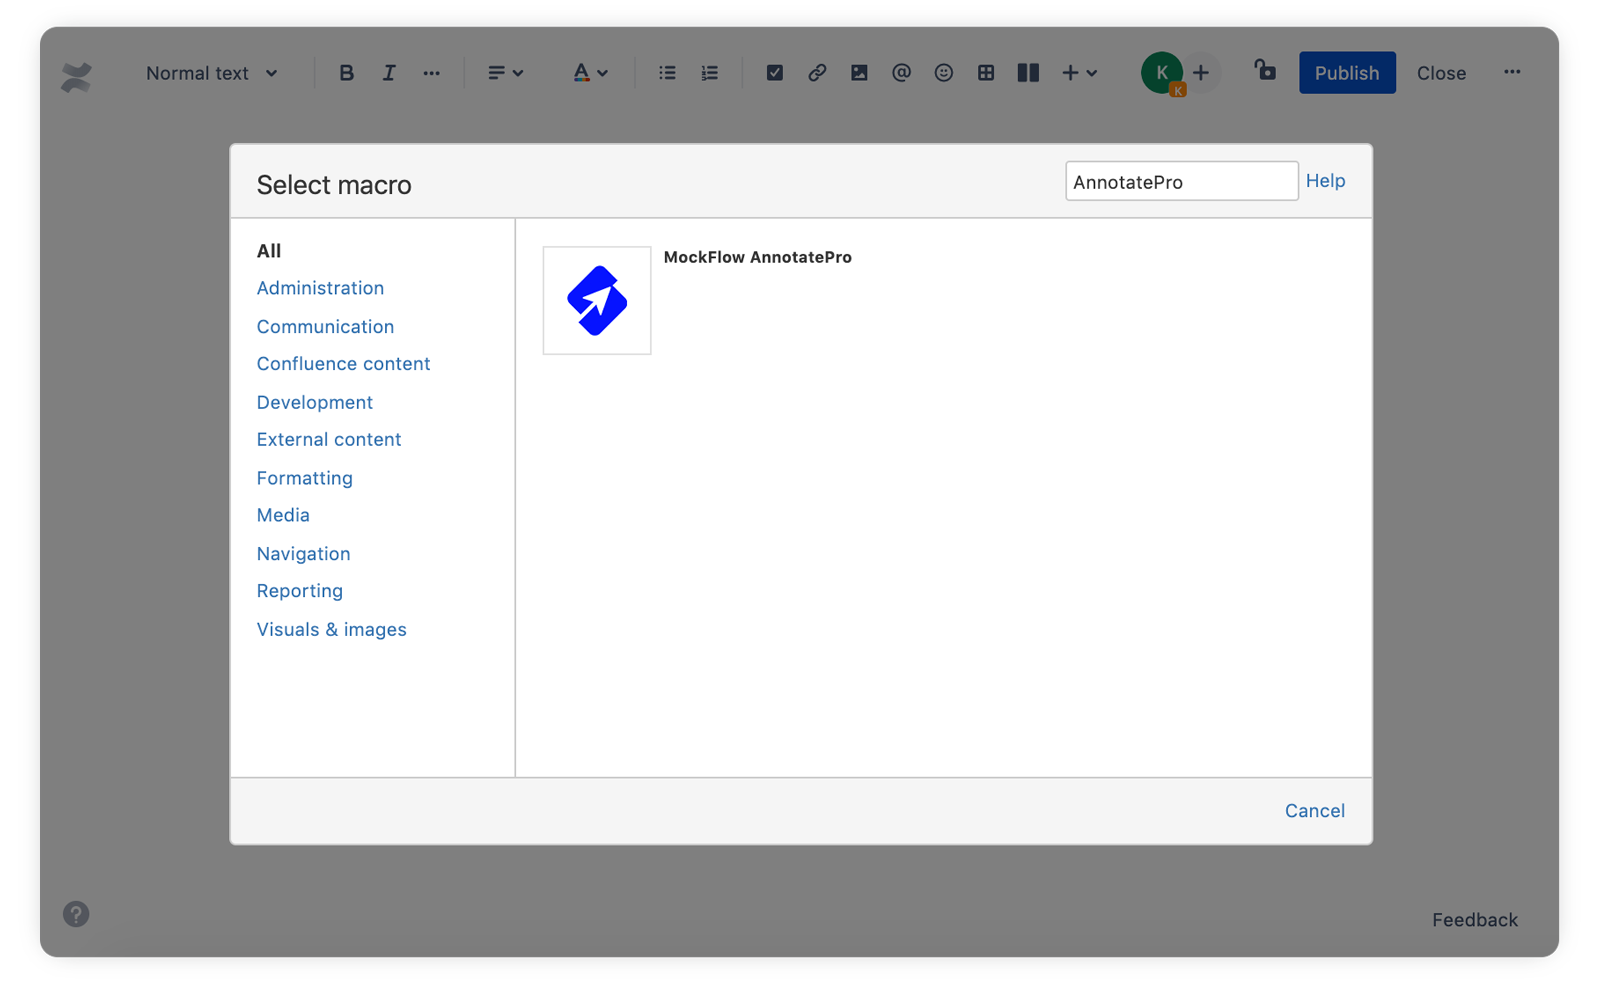Open the emoji picker
1600x984 pixels.
pyautogui.click(x=943, y=73)
